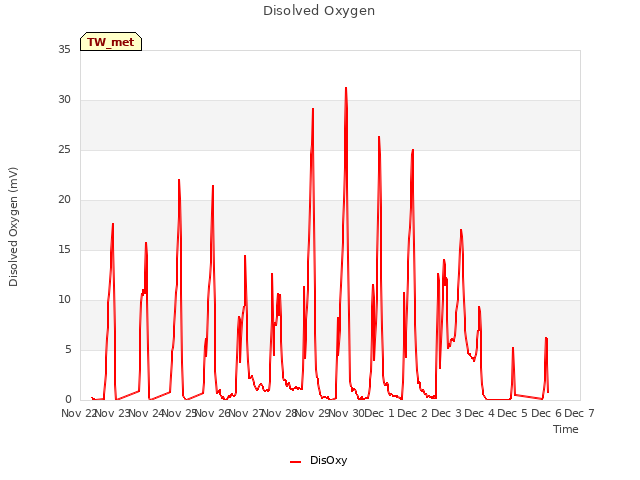640x480 pixels.
Task: Click the Disolved Oxygen (mV) y-axis label
Action: point(13,227)
